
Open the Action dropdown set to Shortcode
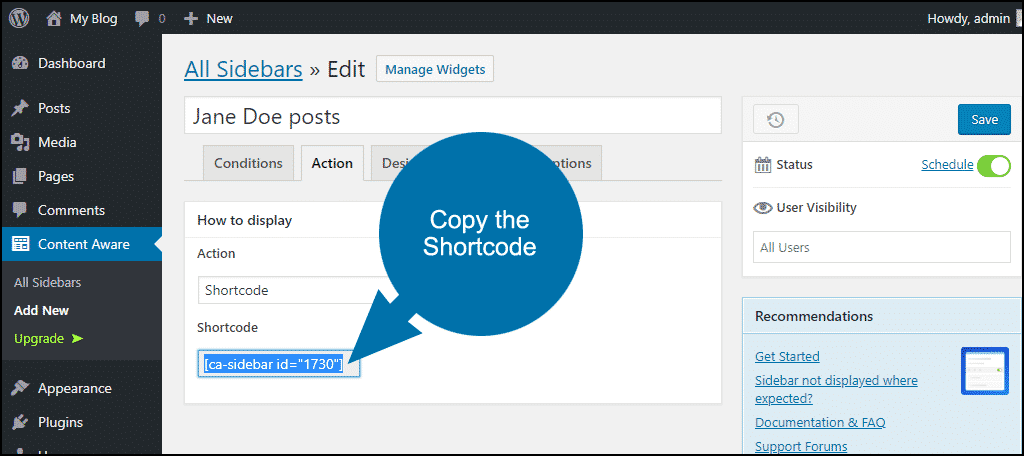click(291, 290)
